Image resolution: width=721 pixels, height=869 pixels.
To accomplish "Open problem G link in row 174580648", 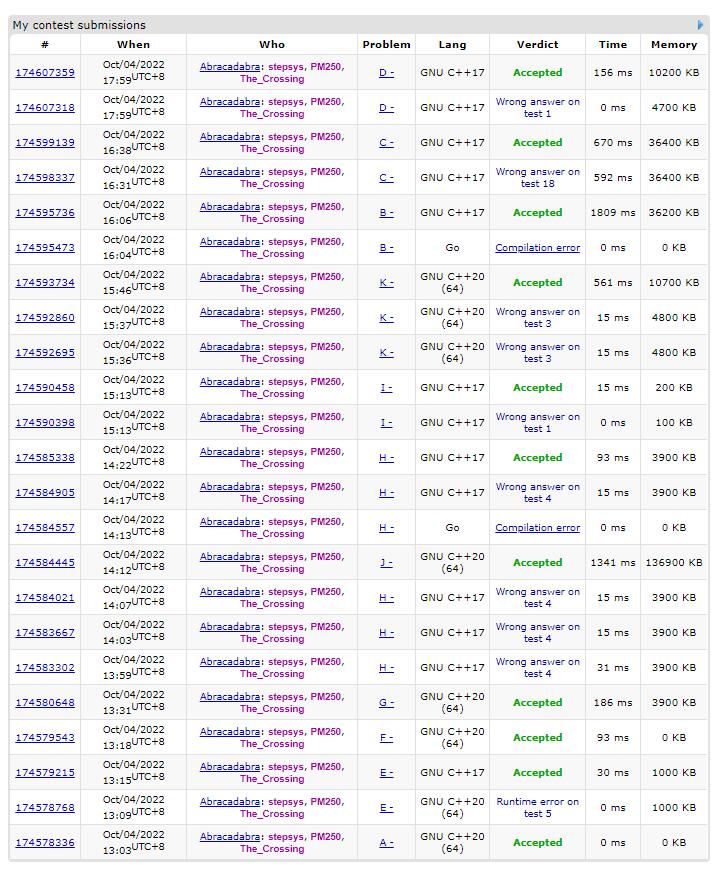I will coord(386,703).
